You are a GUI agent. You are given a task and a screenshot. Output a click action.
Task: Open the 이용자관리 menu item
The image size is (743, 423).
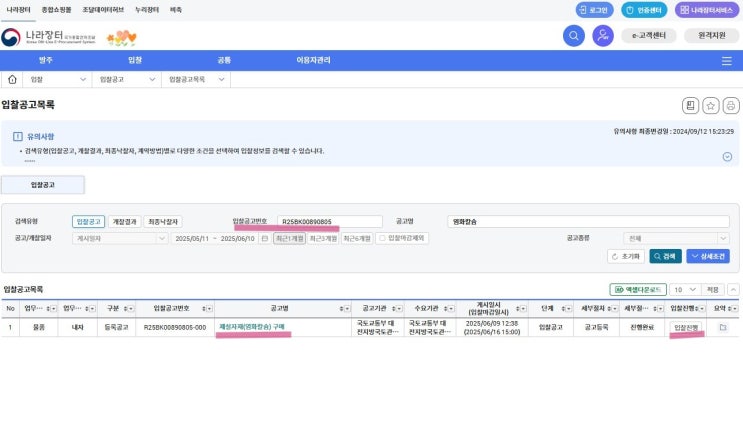(313, 60)
